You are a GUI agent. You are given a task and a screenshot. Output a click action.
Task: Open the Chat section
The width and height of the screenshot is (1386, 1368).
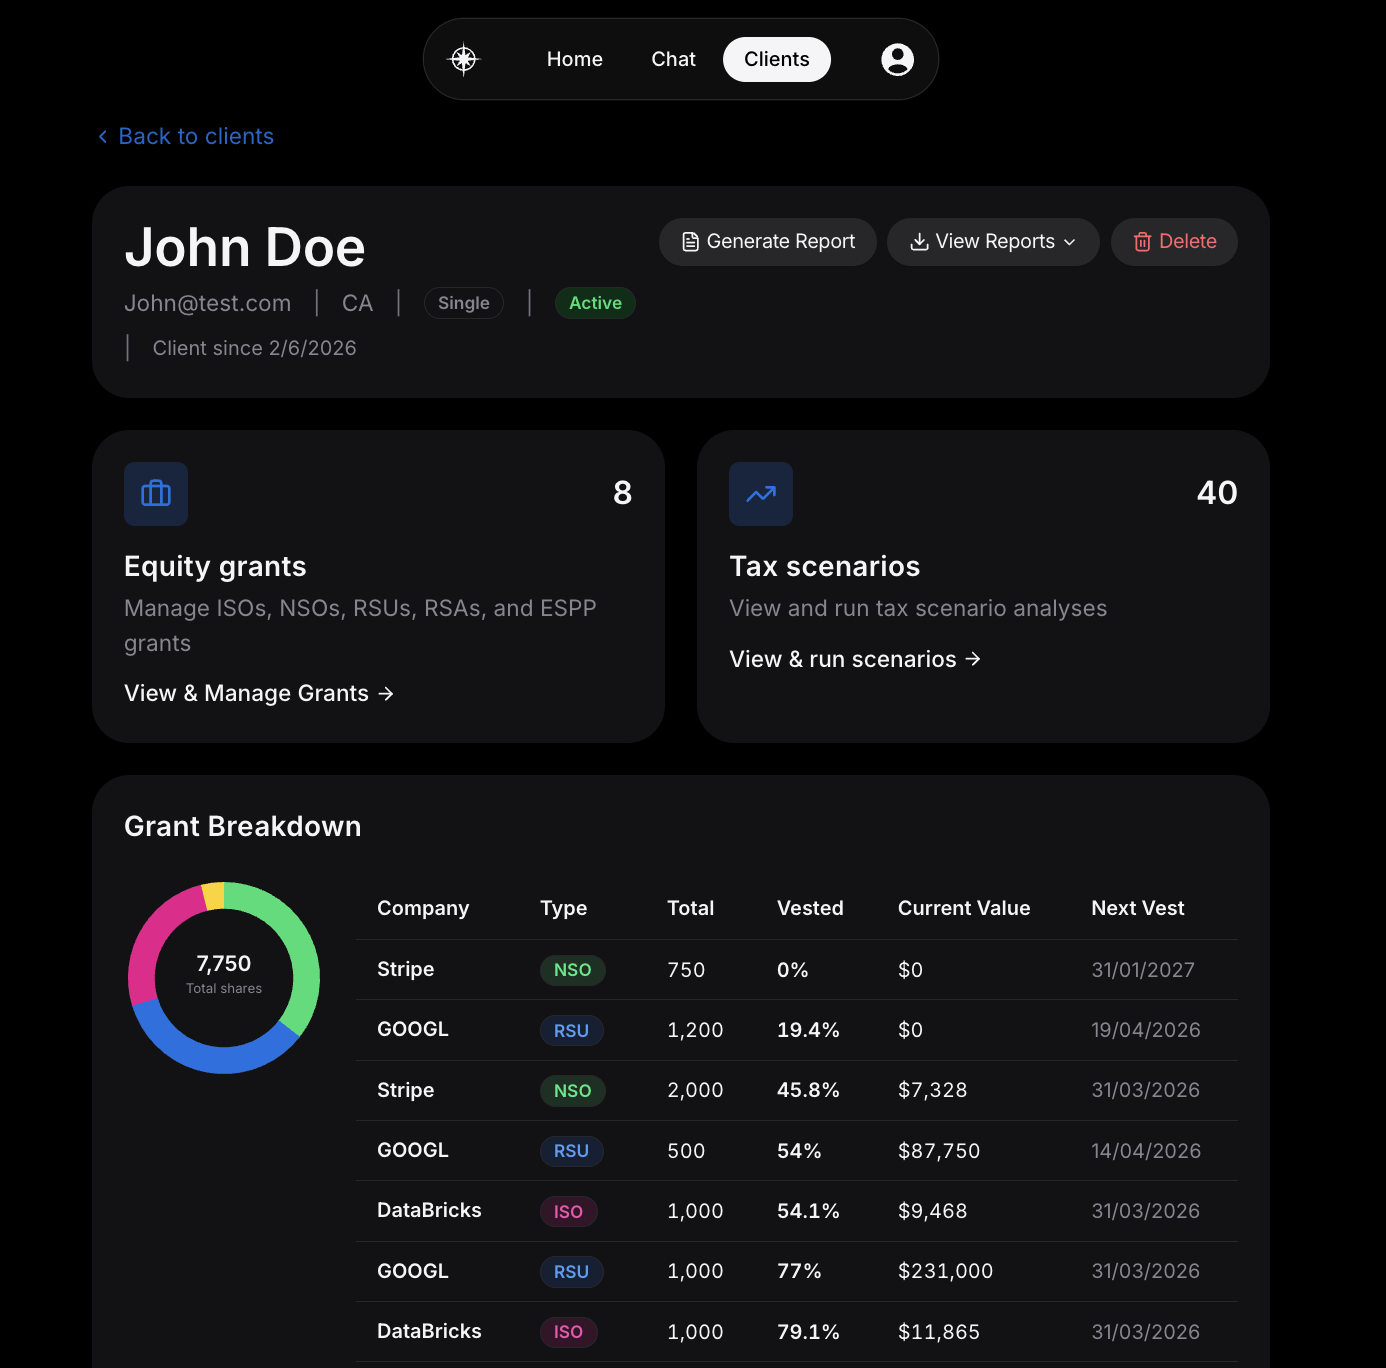coord(672,59)
